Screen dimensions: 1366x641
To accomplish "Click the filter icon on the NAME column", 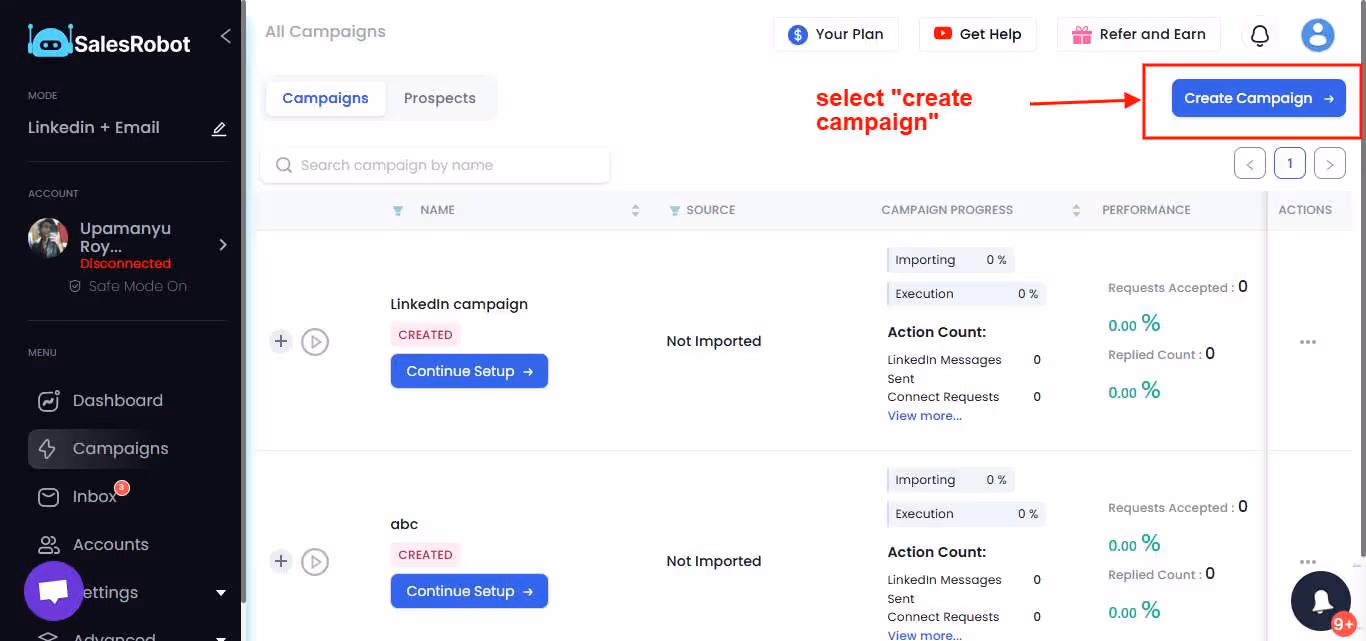I will point(397,210).
